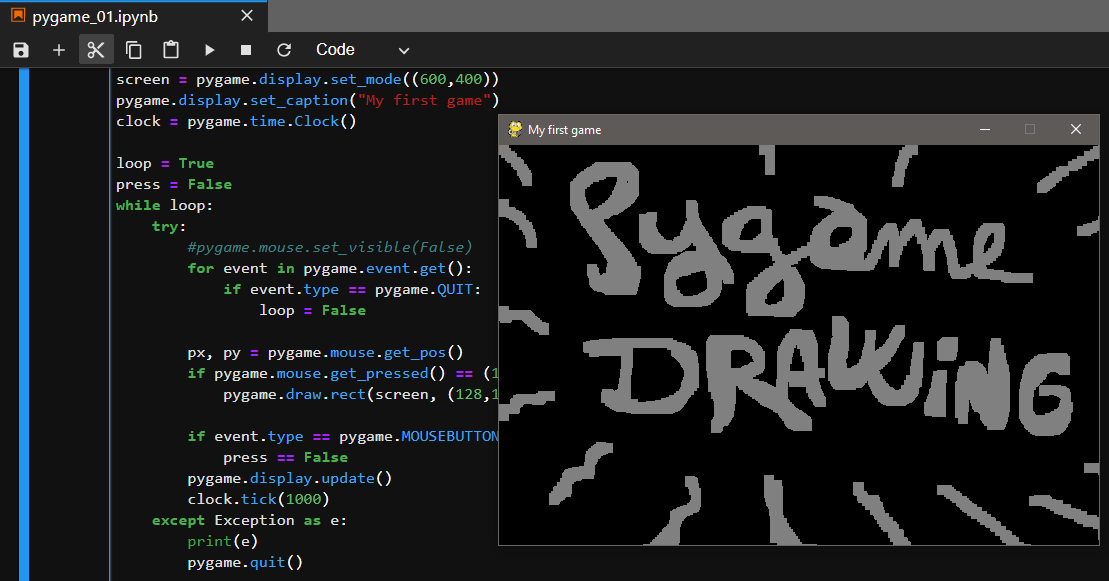
Task: Maximize the My first game window
Action: click(1030, 129)
